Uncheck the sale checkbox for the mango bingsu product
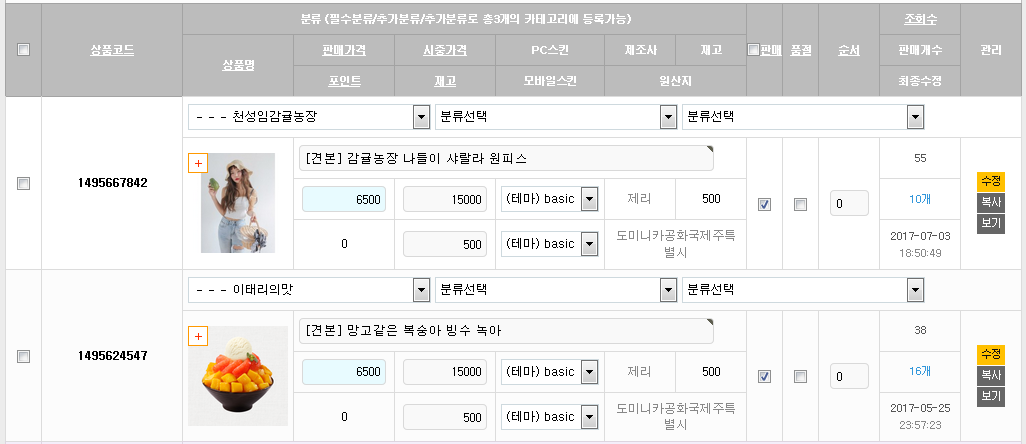 764,376
